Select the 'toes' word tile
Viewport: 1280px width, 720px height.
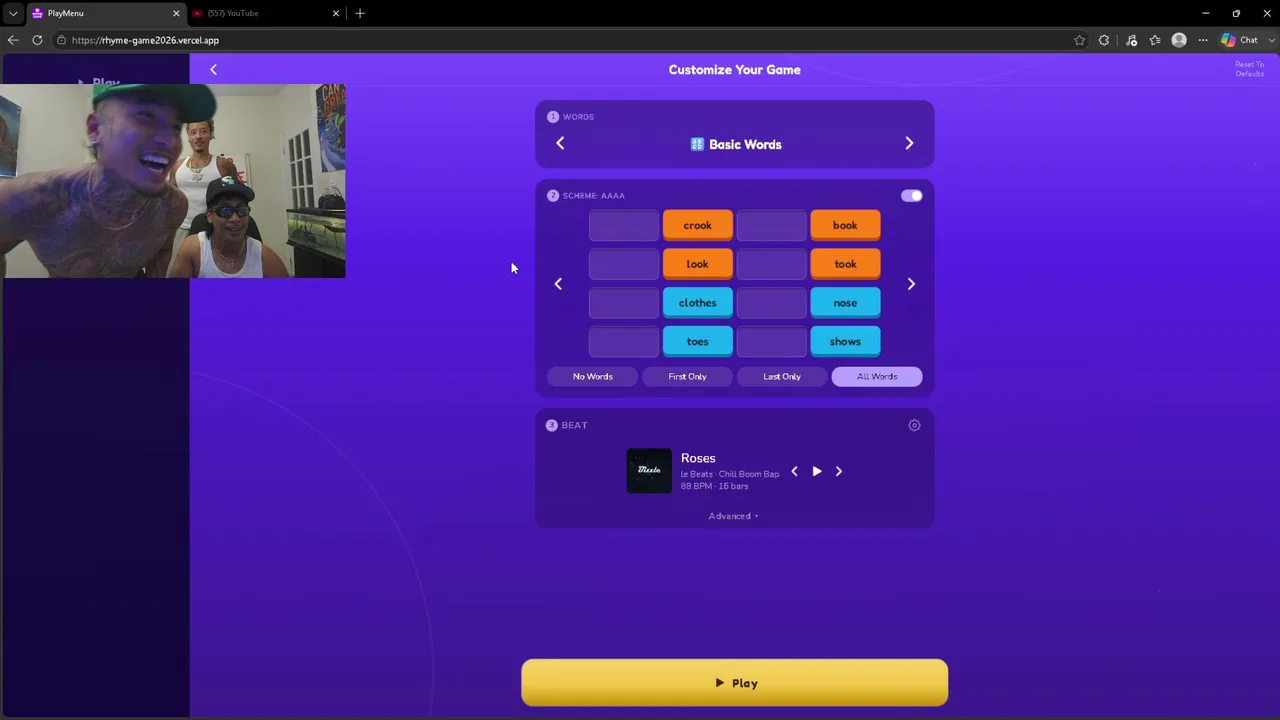coord(697,342)
